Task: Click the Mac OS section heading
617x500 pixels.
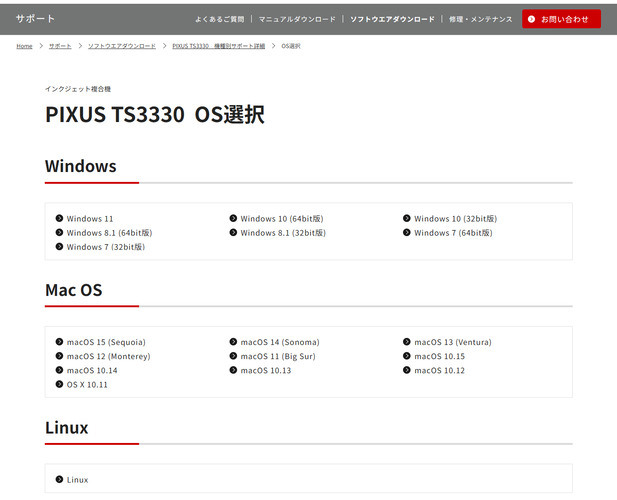Action: [74, 290]
